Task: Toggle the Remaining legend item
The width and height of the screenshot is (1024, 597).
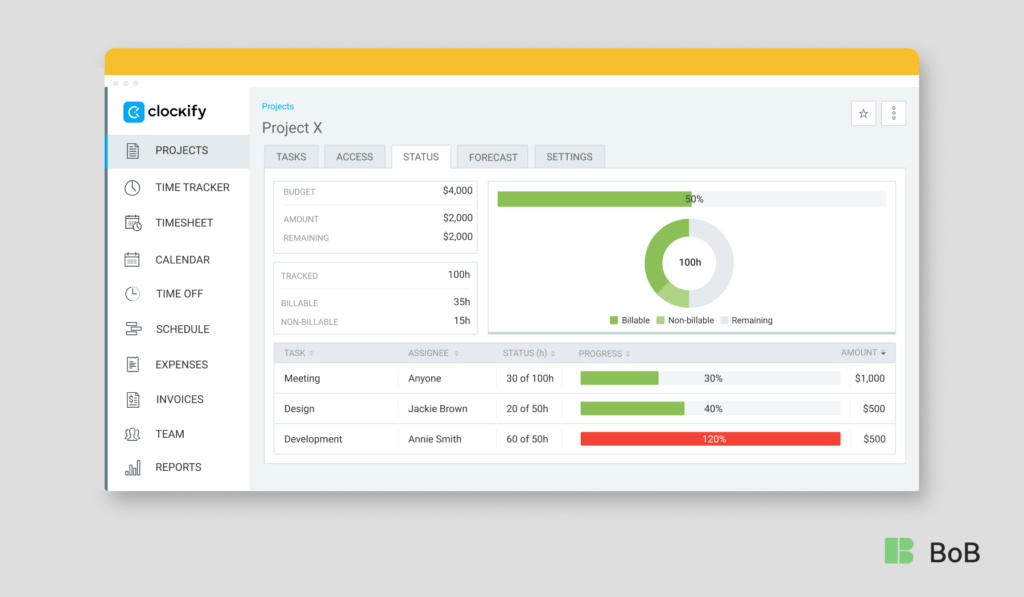Action: (x=742, y=320)
